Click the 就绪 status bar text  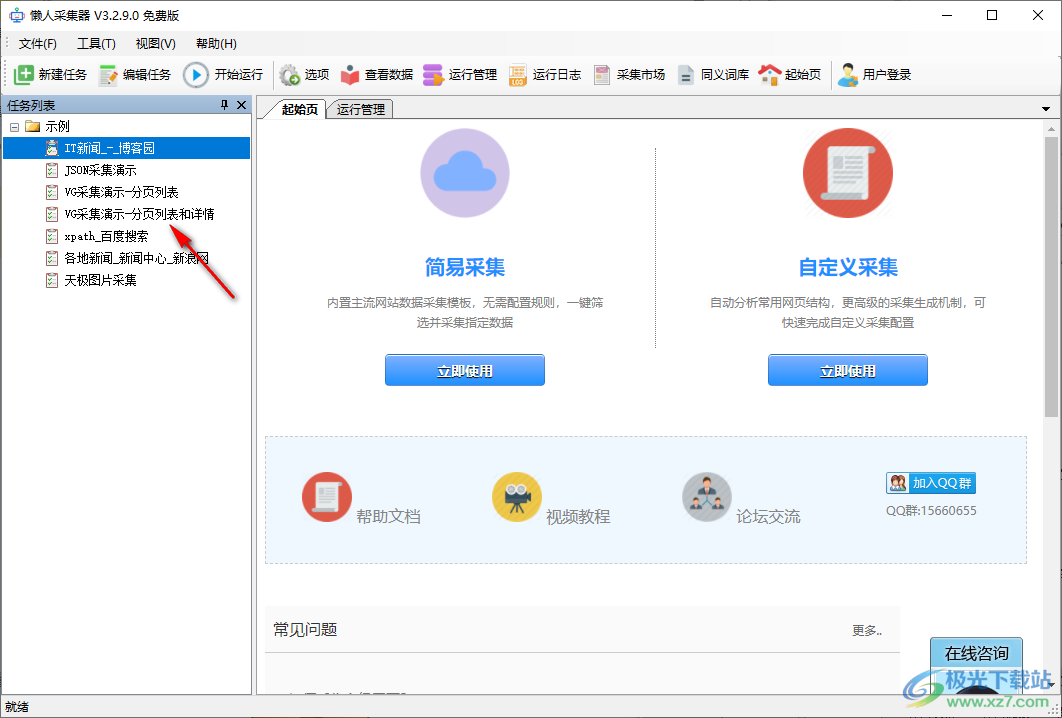coord(16,707)
